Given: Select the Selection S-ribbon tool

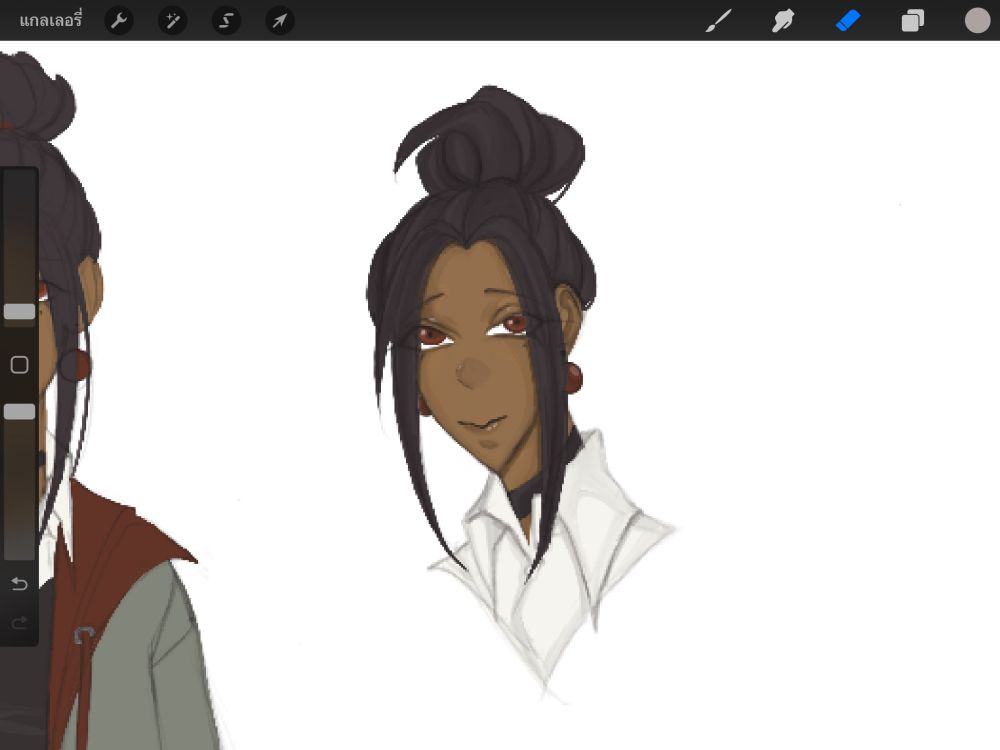Looking at the screenshot, I should pyautogui.click(x=226, y=21).
